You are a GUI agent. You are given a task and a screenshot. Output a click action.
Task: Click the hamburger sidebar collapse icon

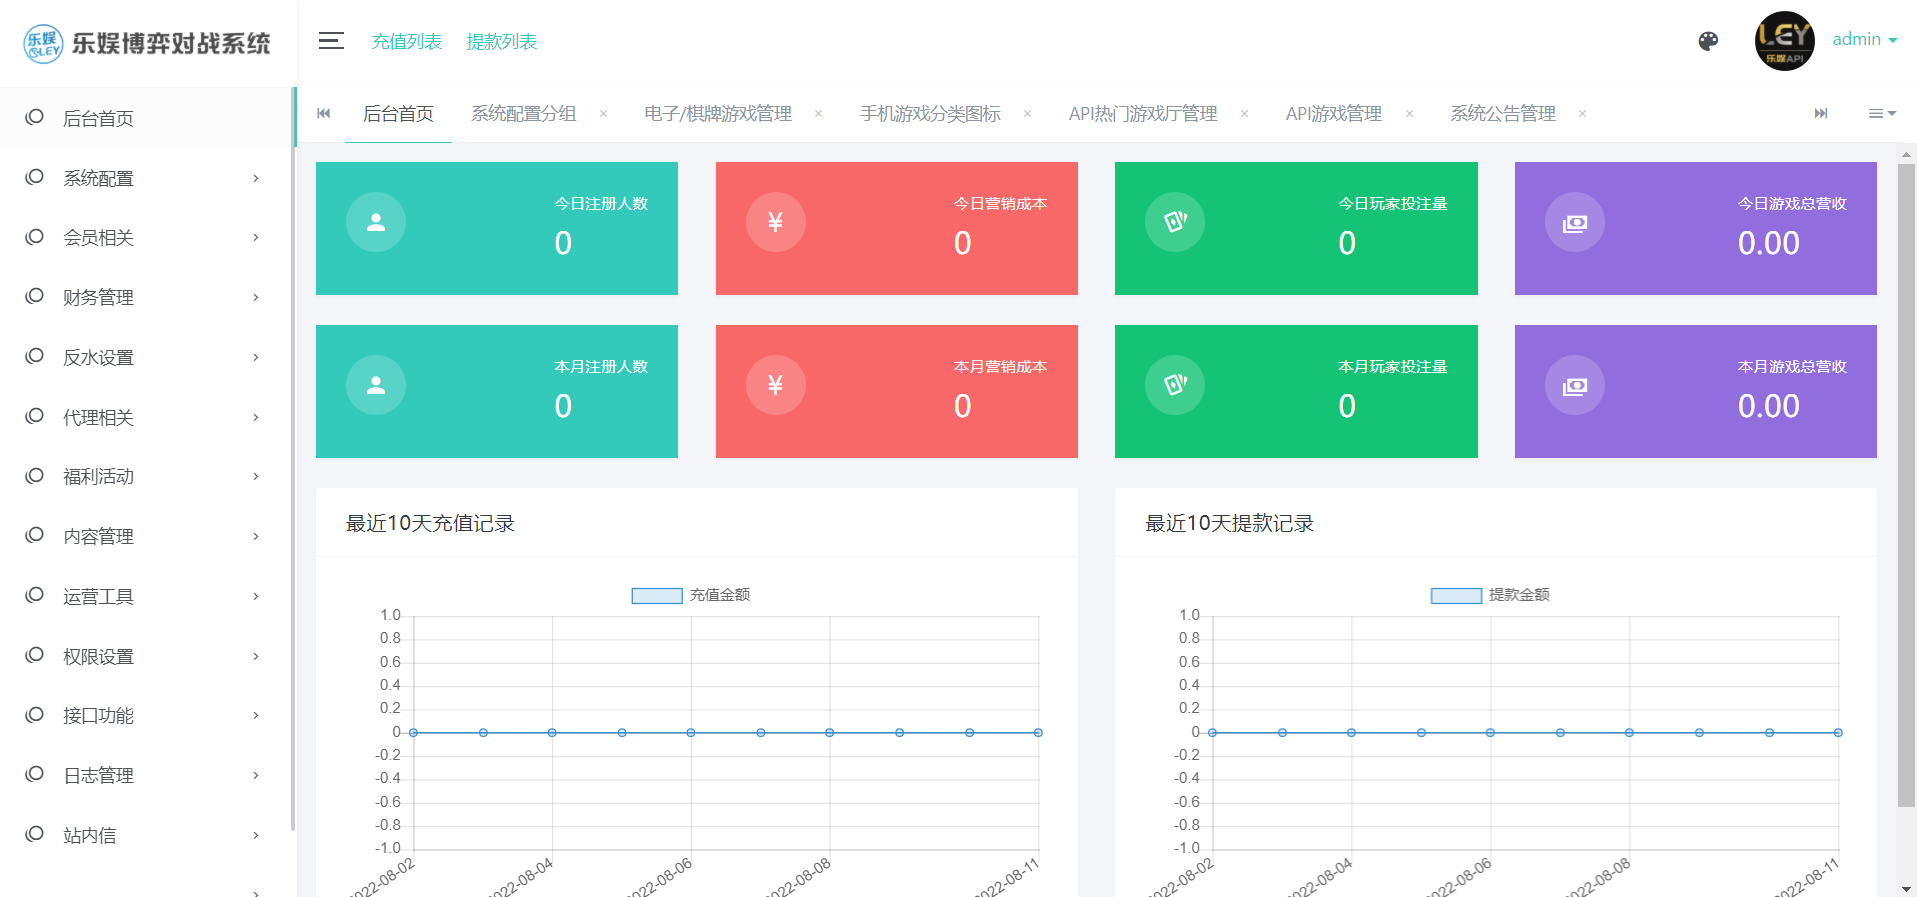pyautogui.click(x=331, y=41)
